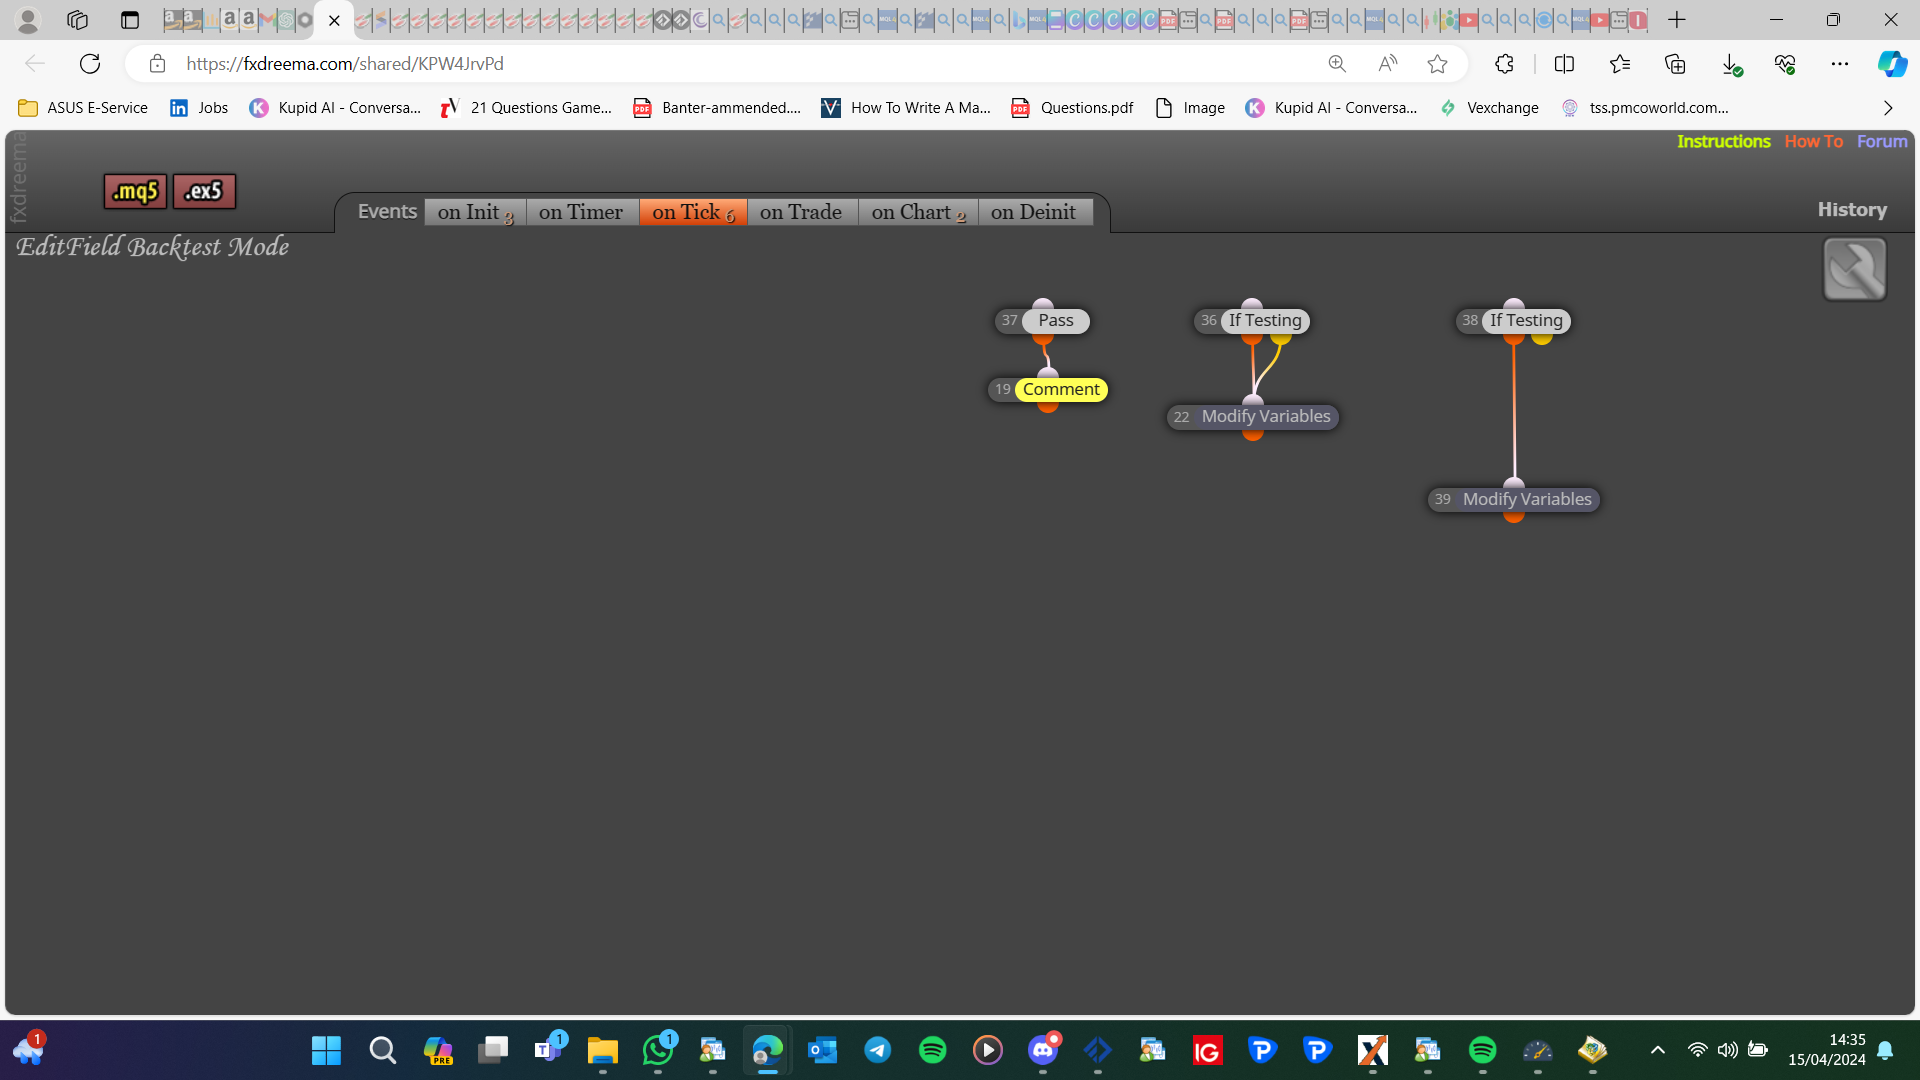Open the tab actions menu icon
The height and width of the screenshot is (1080, 1920).
pos(130,20)
